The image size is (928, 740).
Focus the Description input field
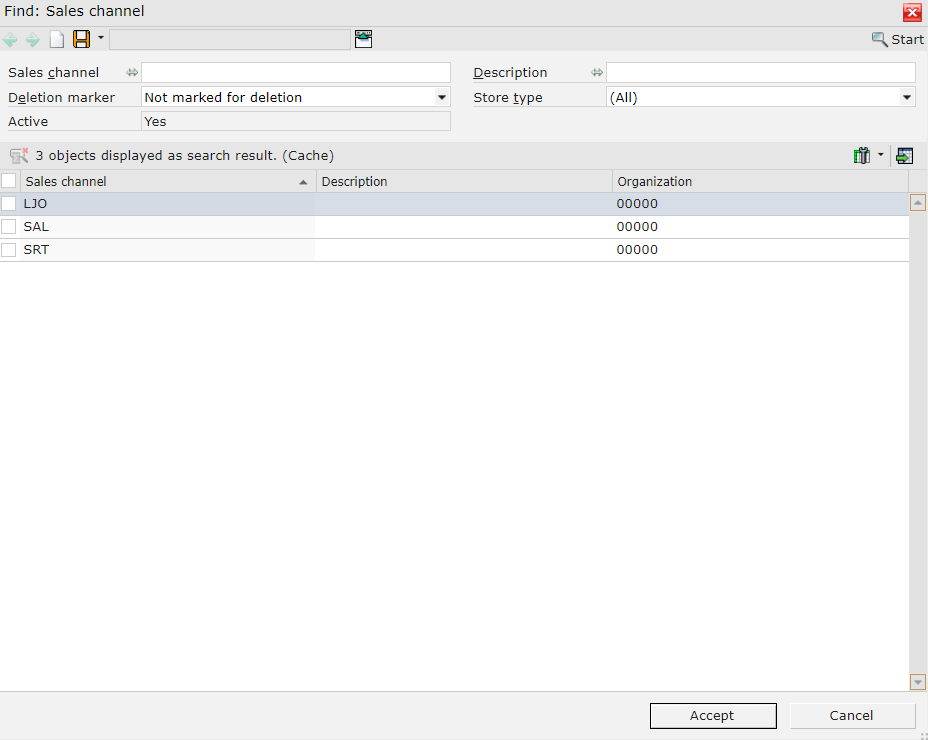pos(761,72)
